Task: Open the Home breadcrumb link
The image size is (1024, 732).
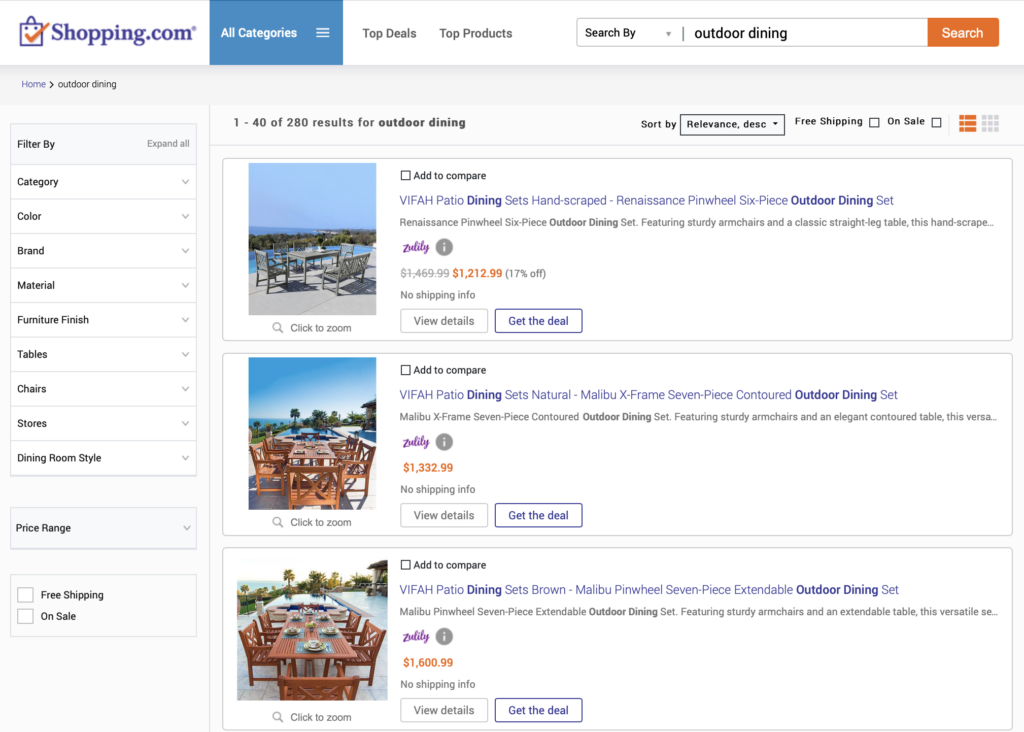Action: (x=33, y=84)
